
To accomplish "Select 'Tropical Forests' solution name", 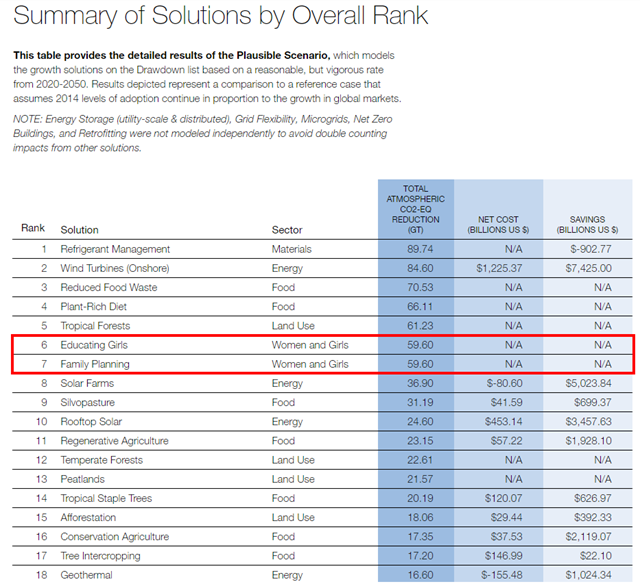I will pos(95,326).
